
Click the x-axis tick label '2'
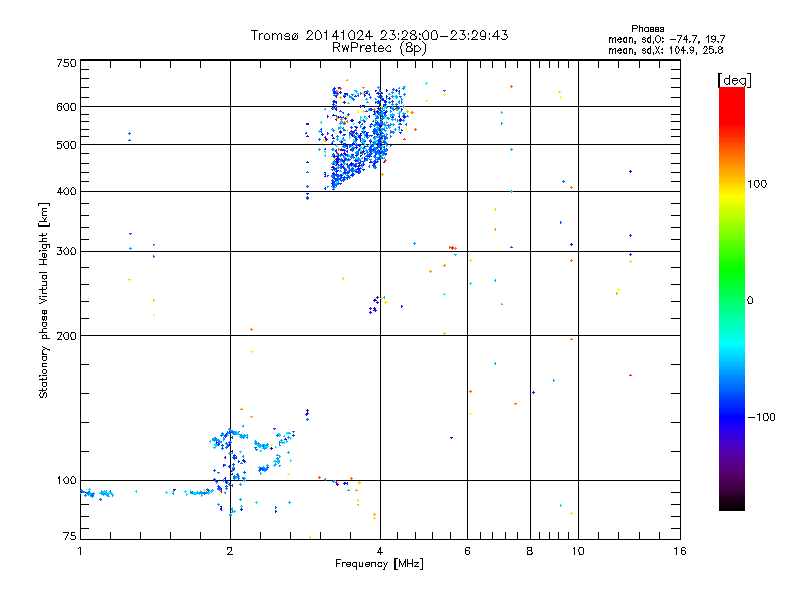coord(230,551)
